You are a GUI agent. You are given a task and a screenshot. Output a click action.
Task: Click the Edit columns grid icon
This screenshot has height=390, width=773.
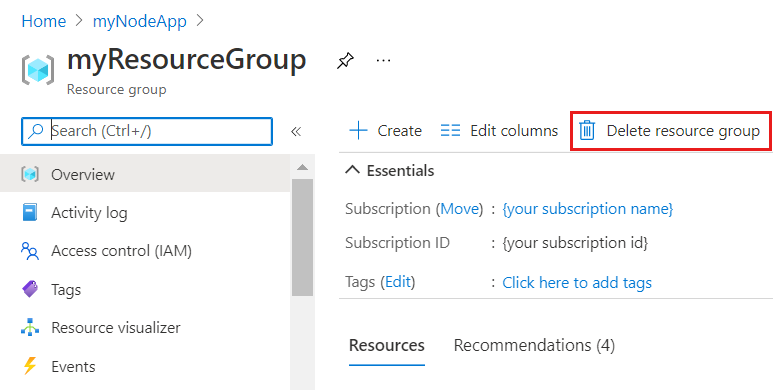[x=450, y=131]
